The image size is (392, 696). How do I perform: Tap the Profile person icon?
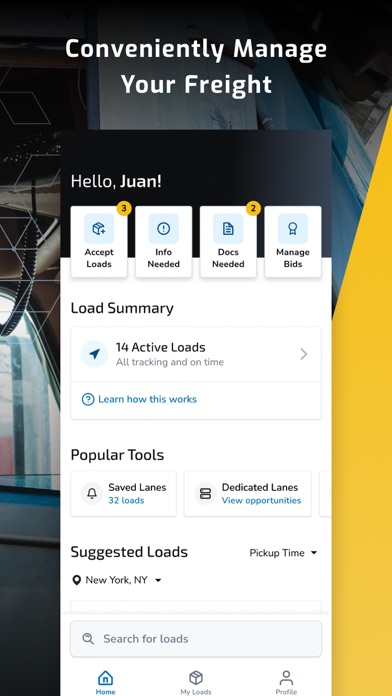(x=286, y=678)
